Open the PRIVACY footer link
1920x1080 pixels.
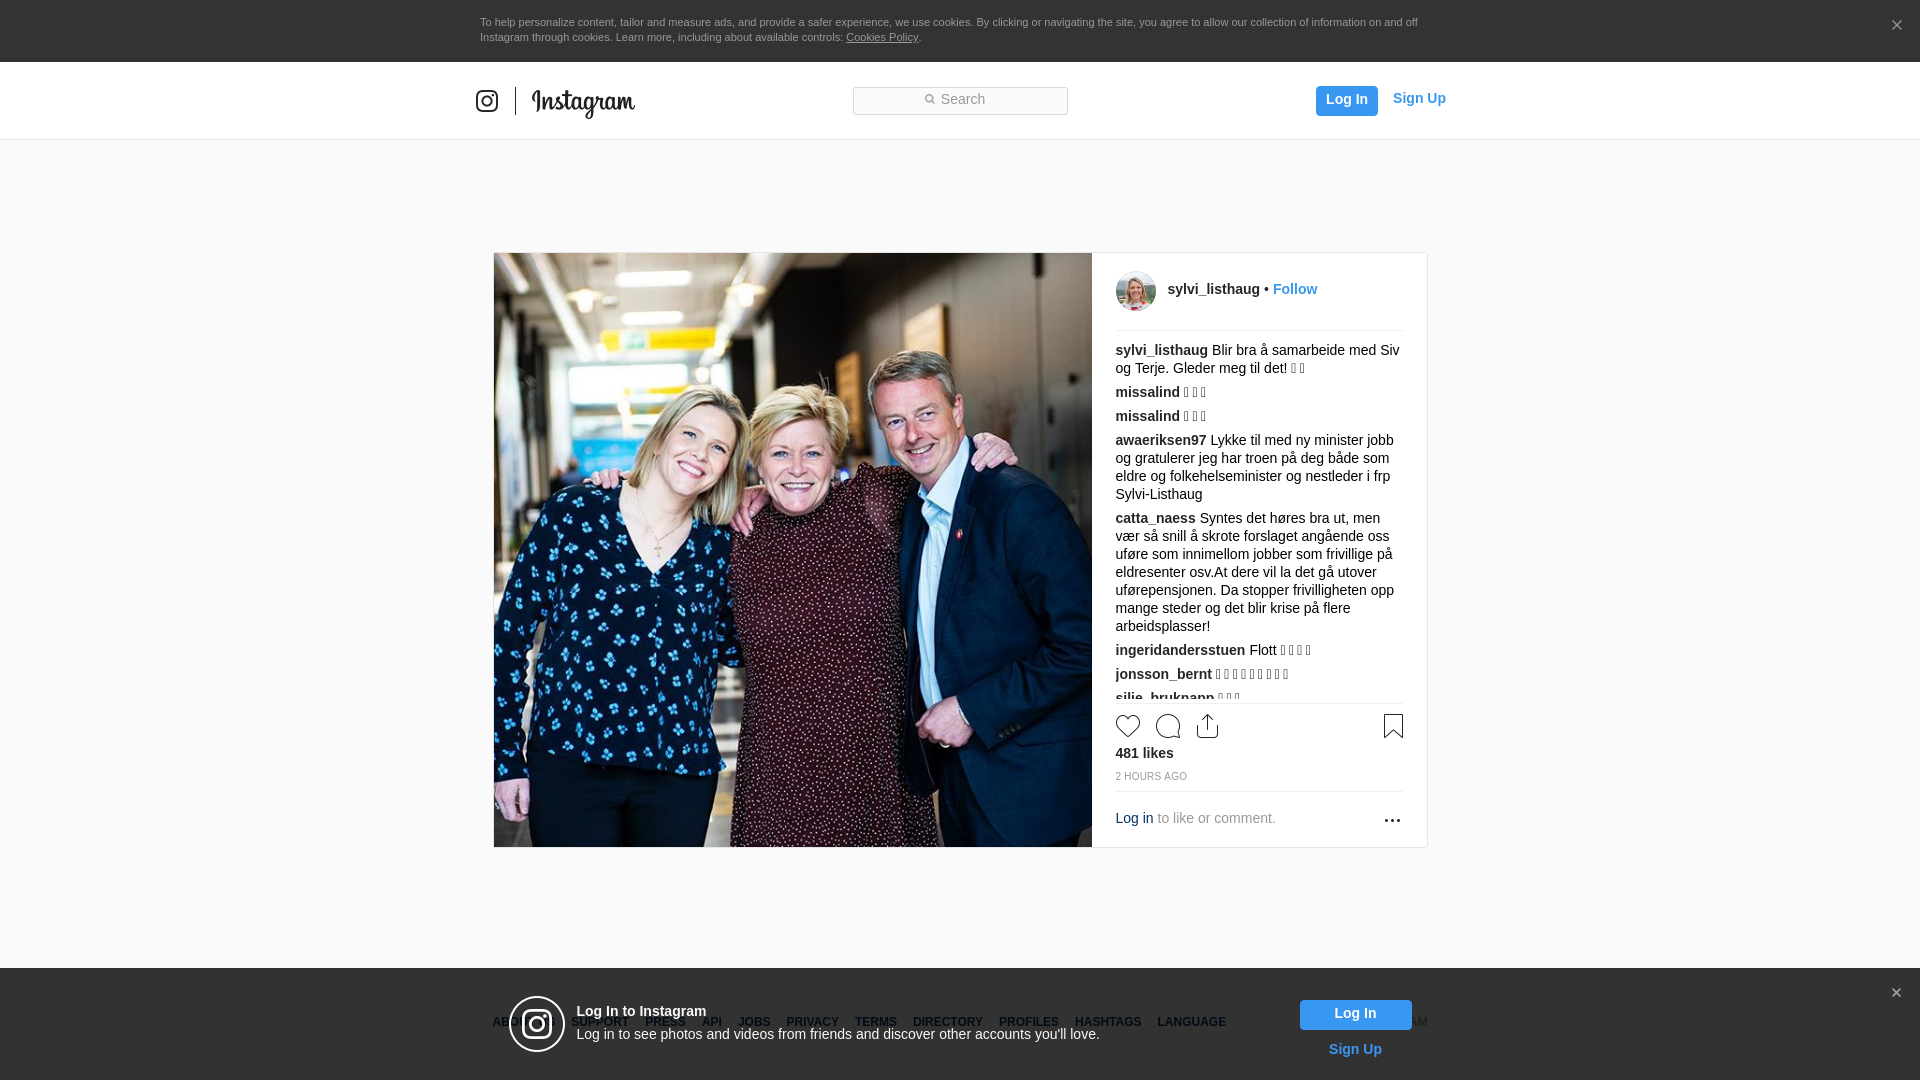812,1022
